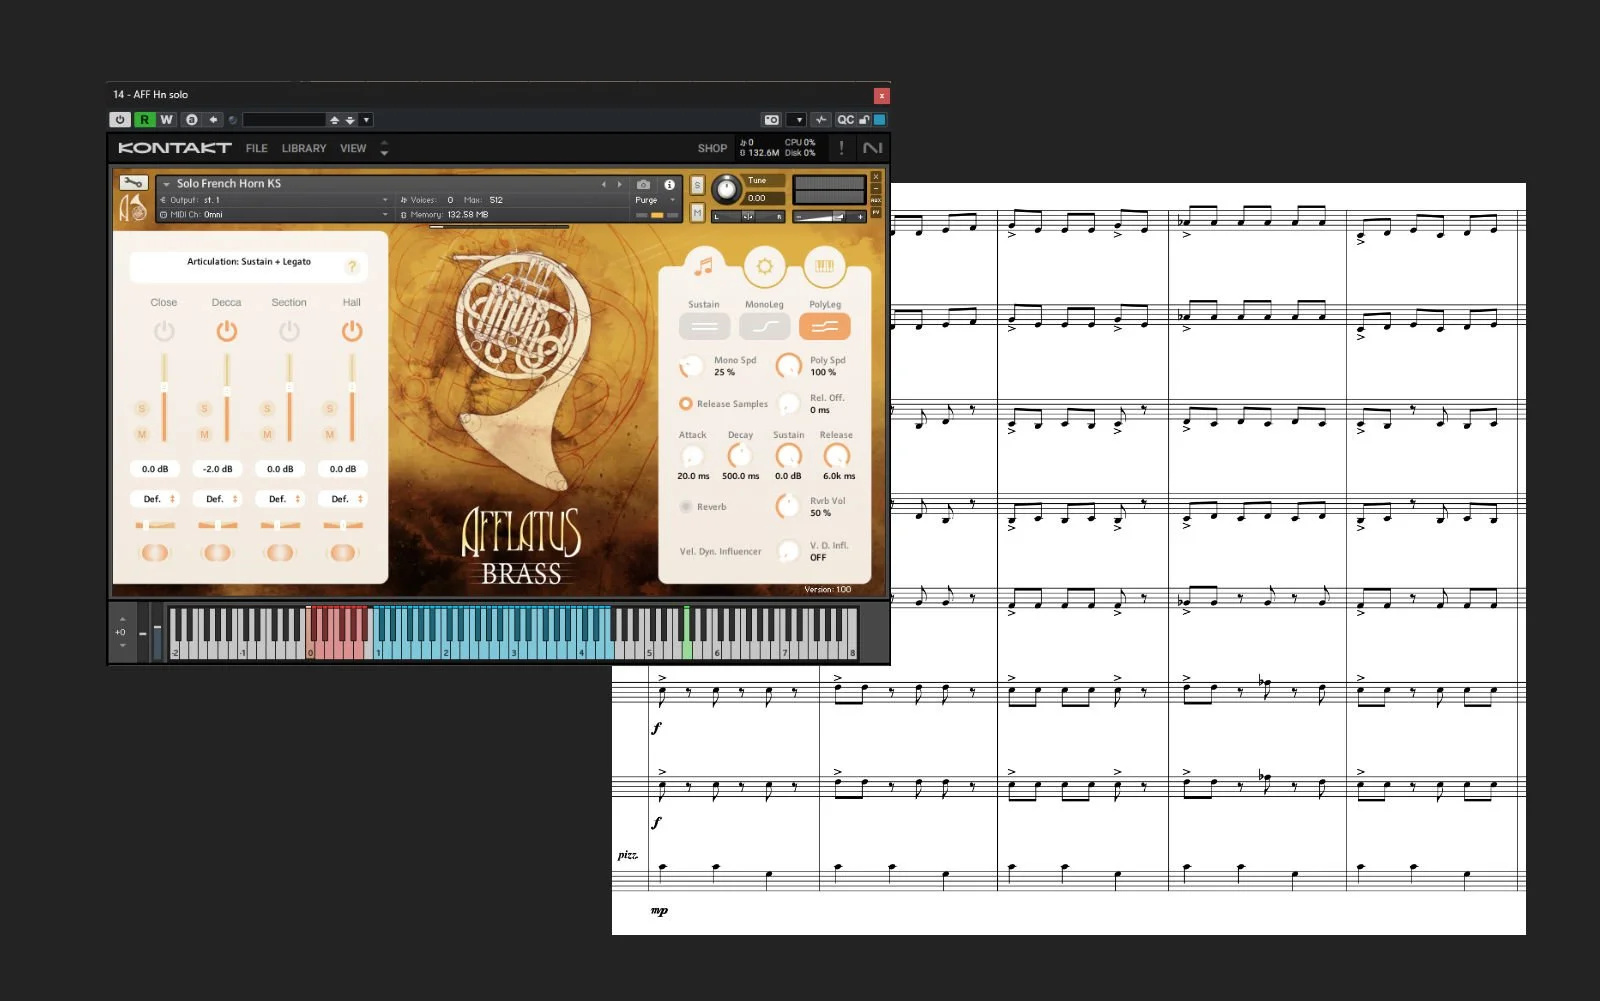Click the stereo width oval under Close mic
Screen dimensions: 1600x1001
(x=155, y=552)
